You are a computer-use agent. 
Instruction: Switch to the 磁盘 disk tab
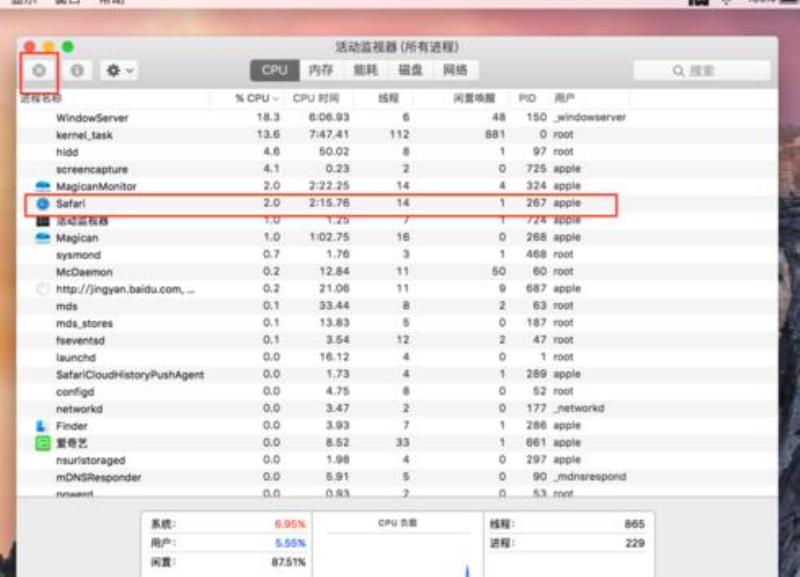pos(410,70)
